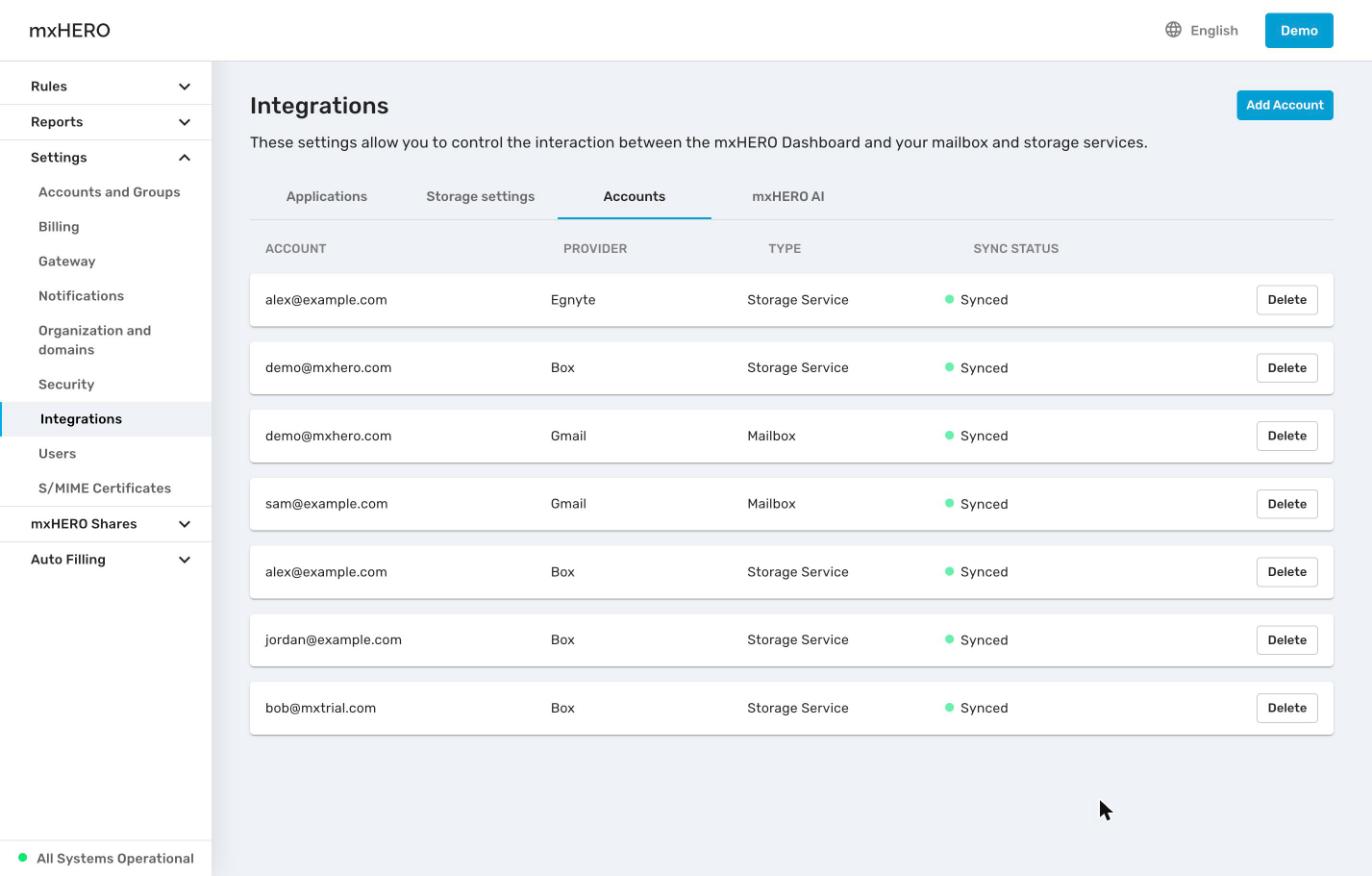
Task: Navigate to Security settings
Action: (x=66, y=384)
